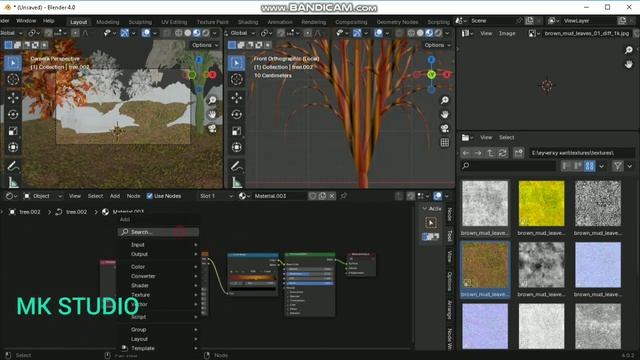Screen dimensions: 640x360
Task: Open the Image menu in Image Editor header
Action: [x=507, y=33]
